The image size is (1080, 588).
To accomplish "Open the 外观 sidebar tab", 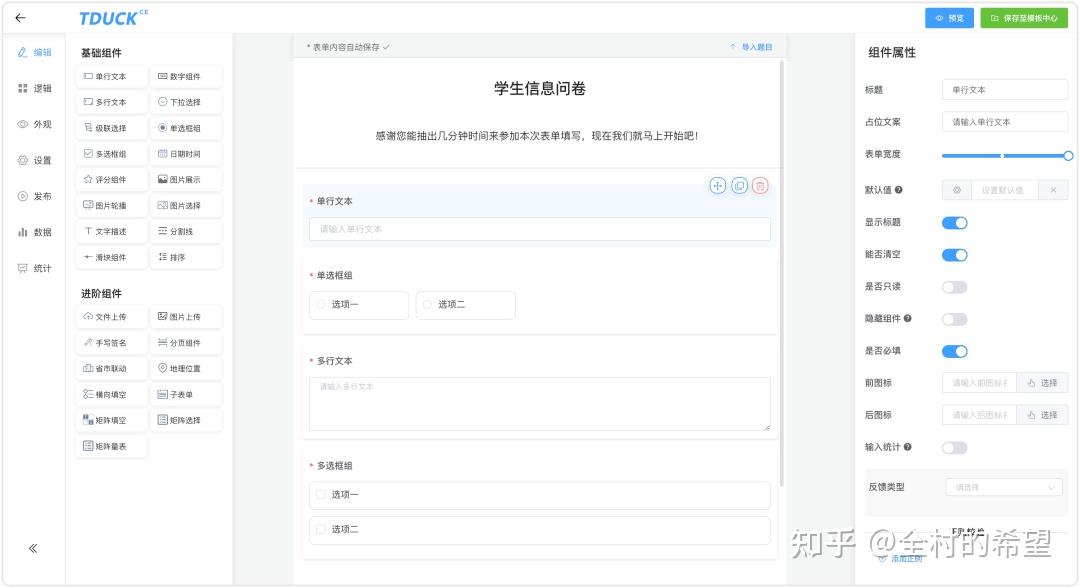I will tap(34, 124).
